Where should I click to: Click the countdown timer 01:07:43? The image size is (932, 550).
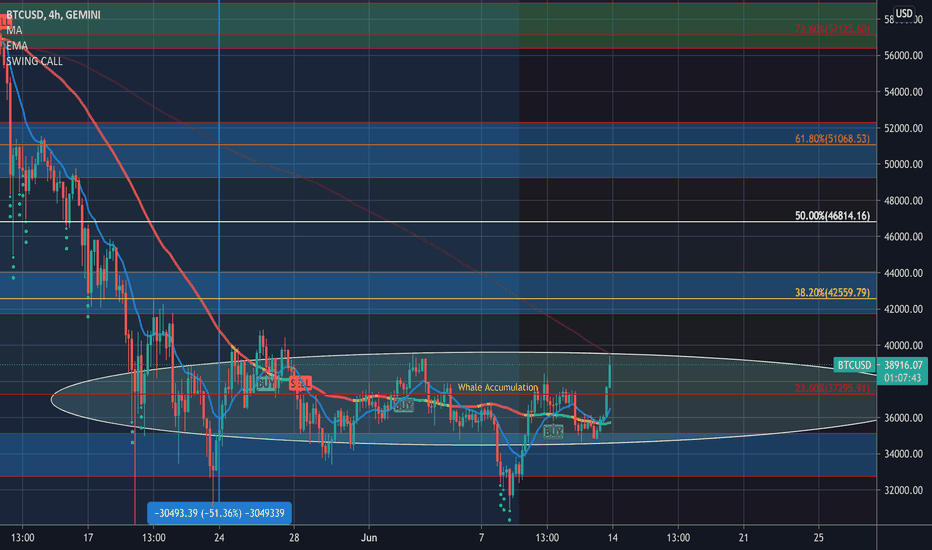(902, 378)
